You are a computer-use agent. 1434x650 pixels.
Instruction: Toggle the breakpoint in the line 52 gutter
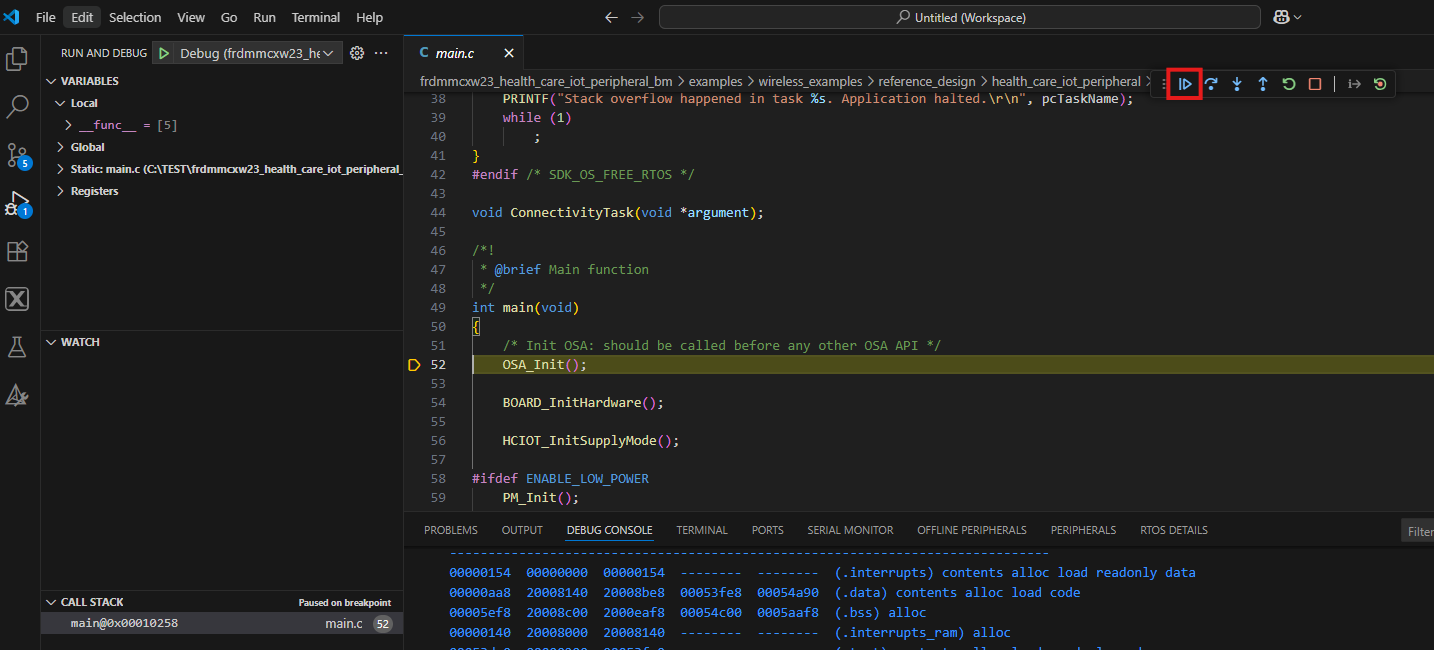[414, 364]
